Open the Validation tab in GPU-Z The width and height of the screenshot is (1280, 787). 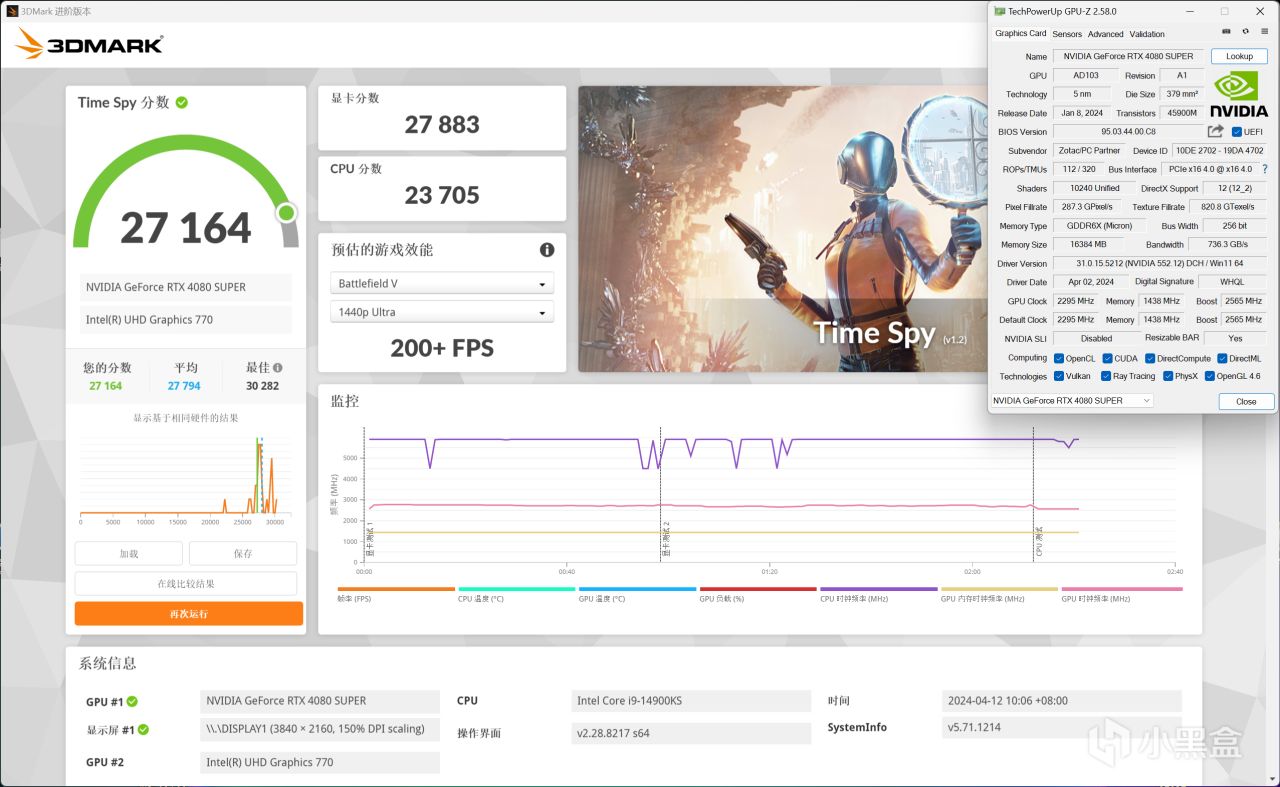(1147, 34)
